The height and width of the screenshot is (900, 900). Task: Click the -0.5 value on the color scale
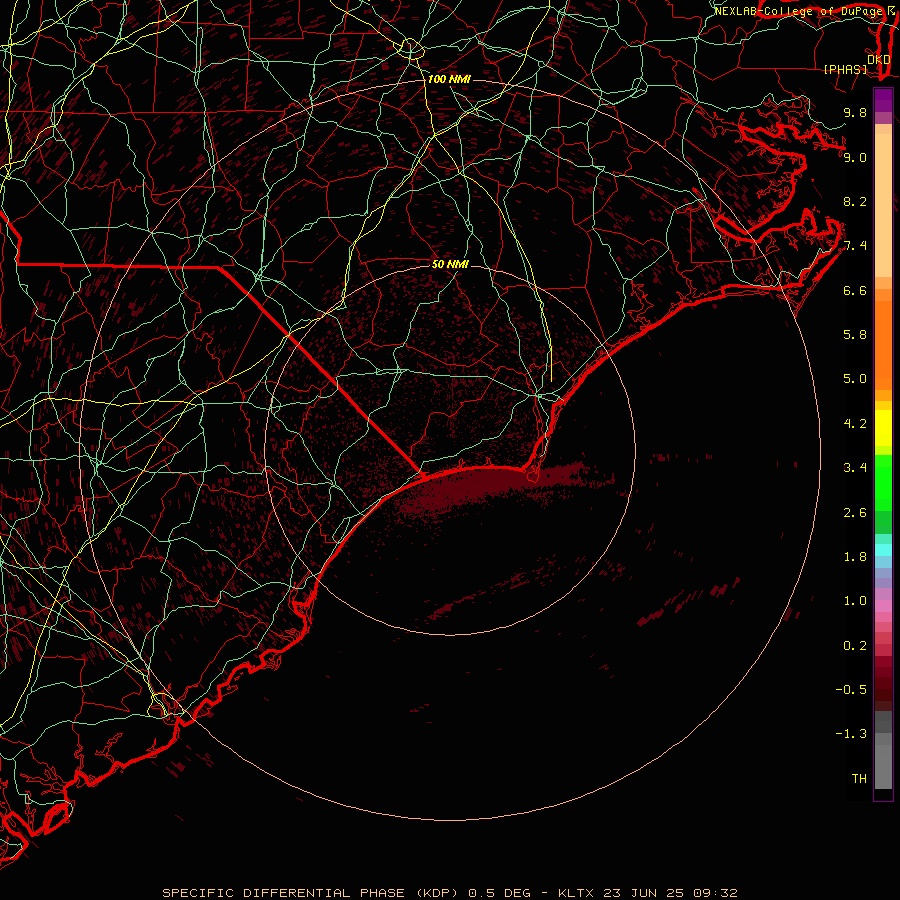[x=851, y=689]
